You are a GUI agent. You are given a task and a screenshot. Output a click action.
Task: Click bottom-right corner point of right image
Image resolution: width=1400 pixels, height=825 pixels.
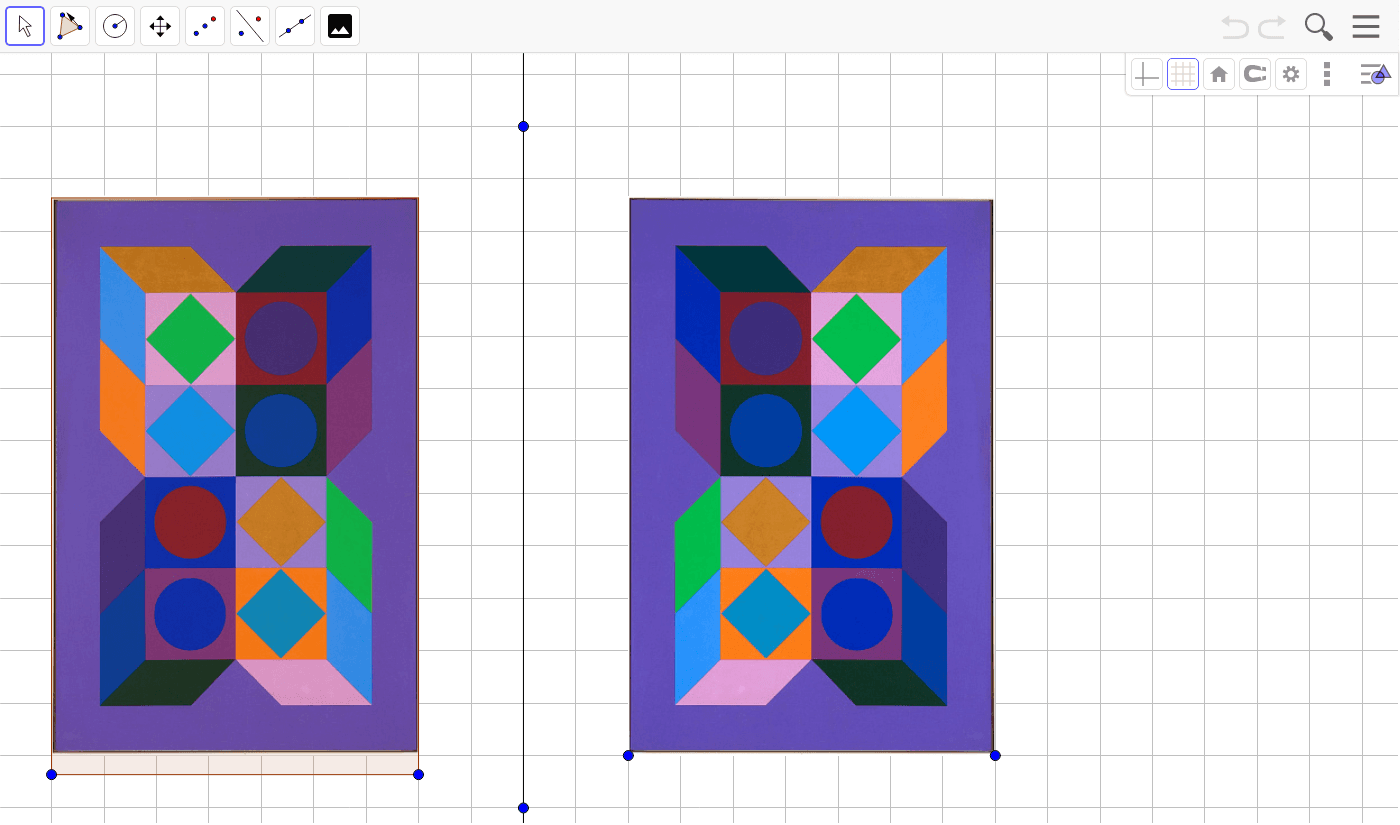coord(995,756)
